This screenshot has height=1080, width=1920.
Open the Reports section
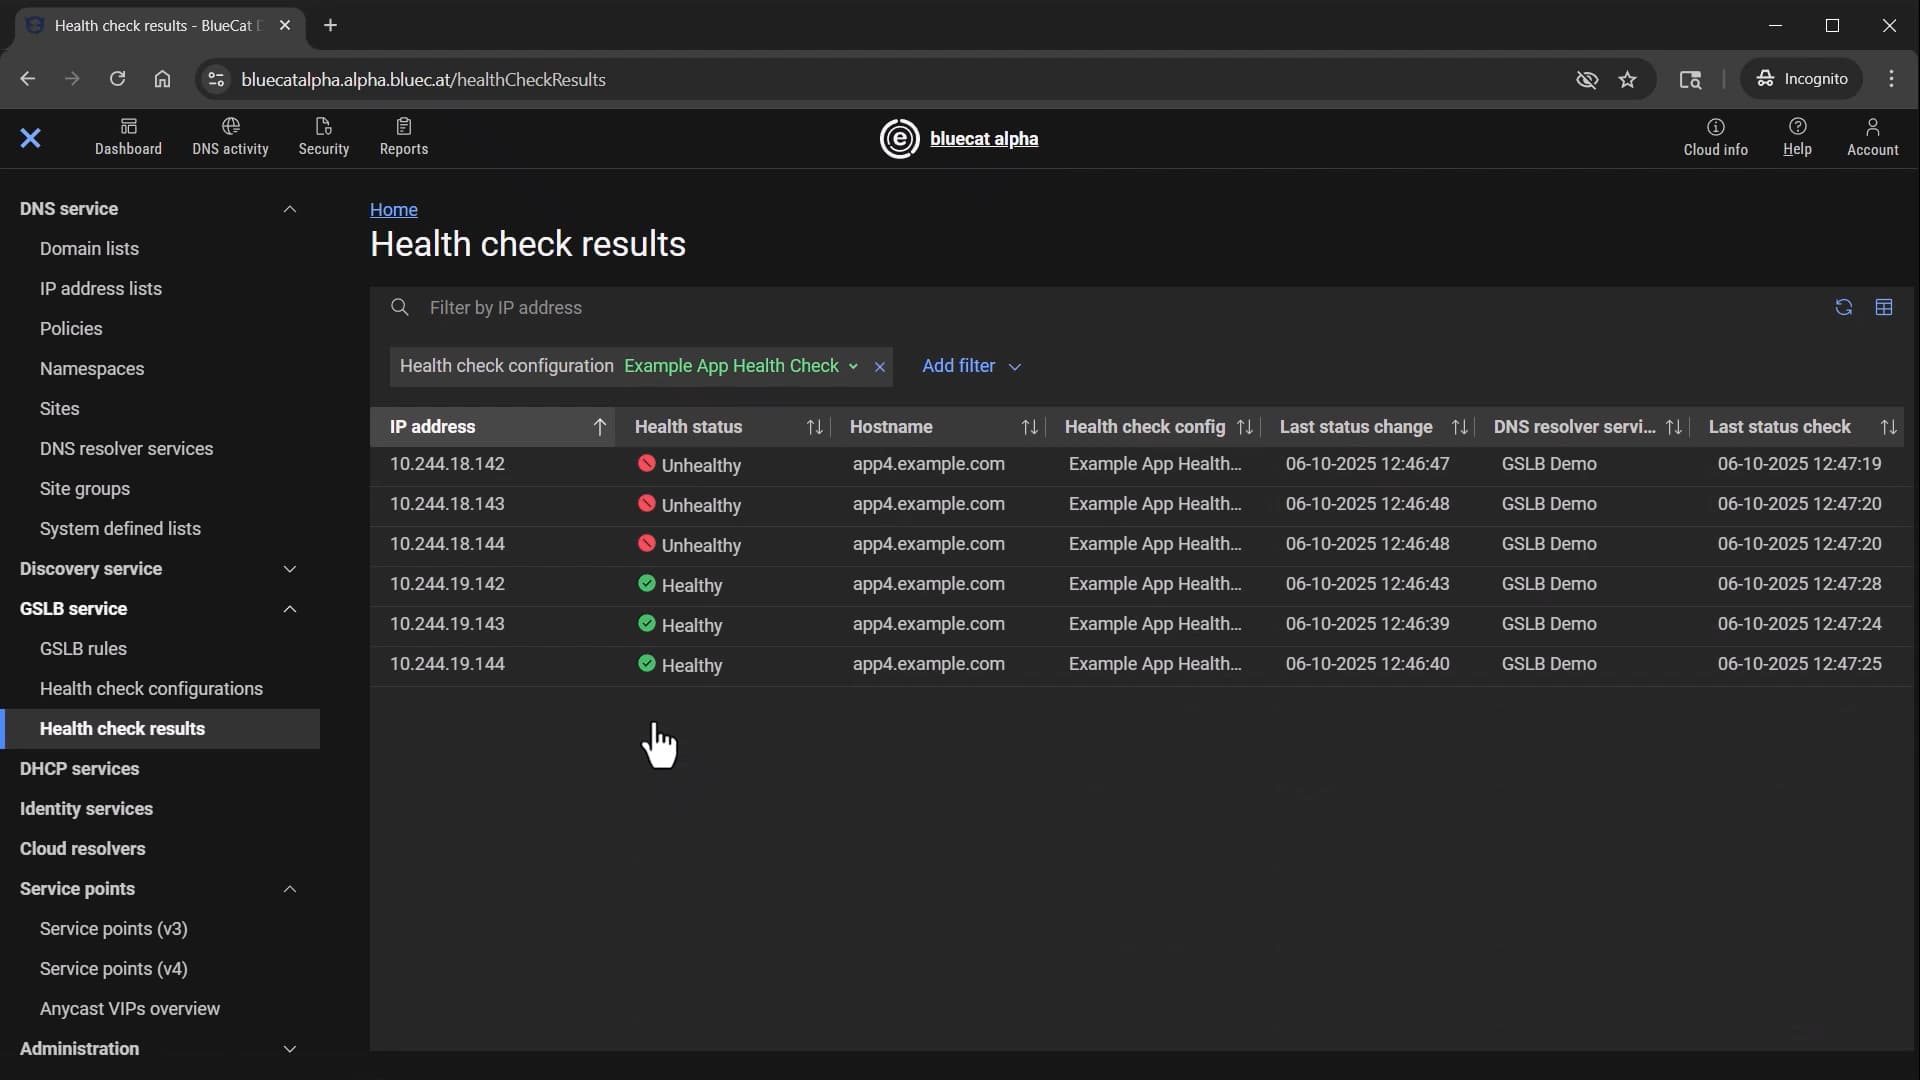[x=403, y=137]
